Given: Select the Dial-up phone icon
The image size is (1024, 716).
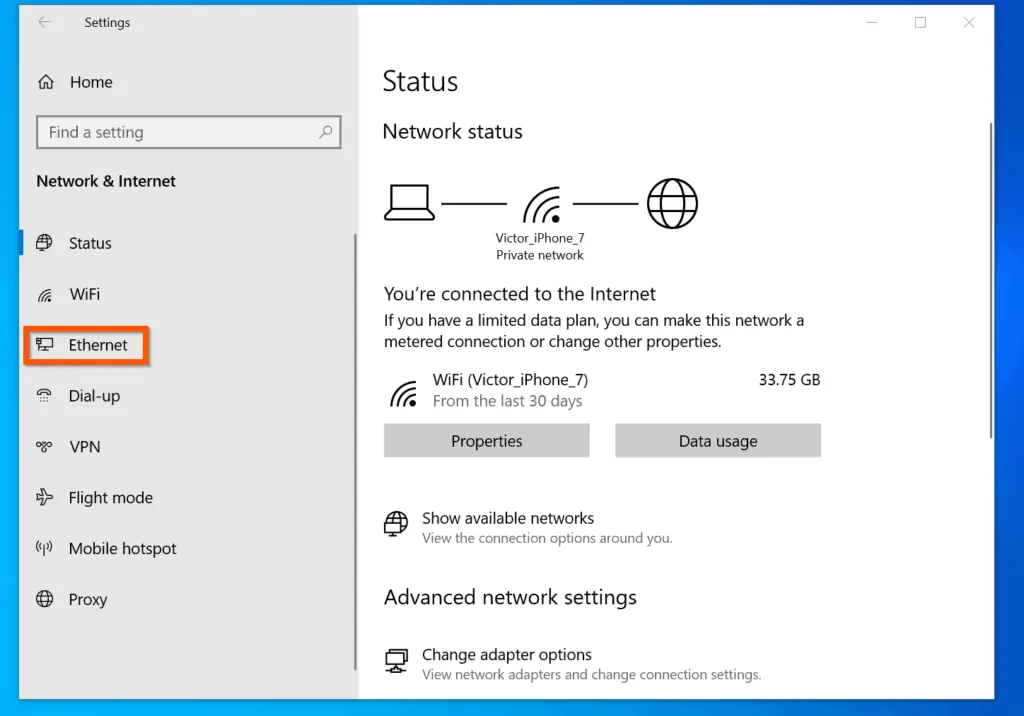Looking at the screenshot, I should pos(45,395).
